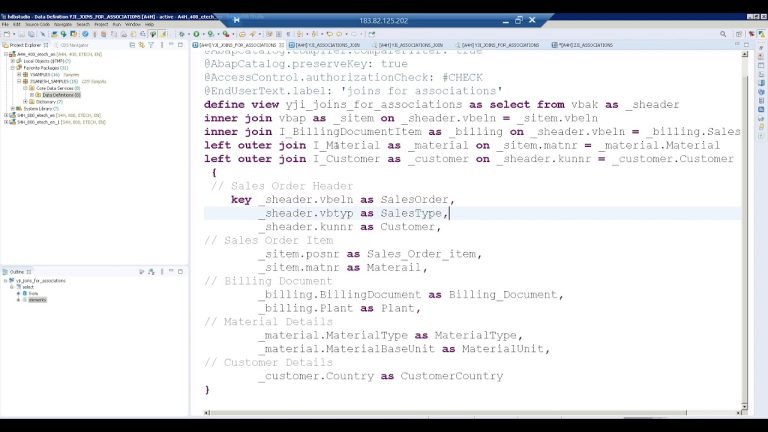Select Data Definitions in Project Explorer
This screenshot has height=432, width=768.
tap(60, 95)
